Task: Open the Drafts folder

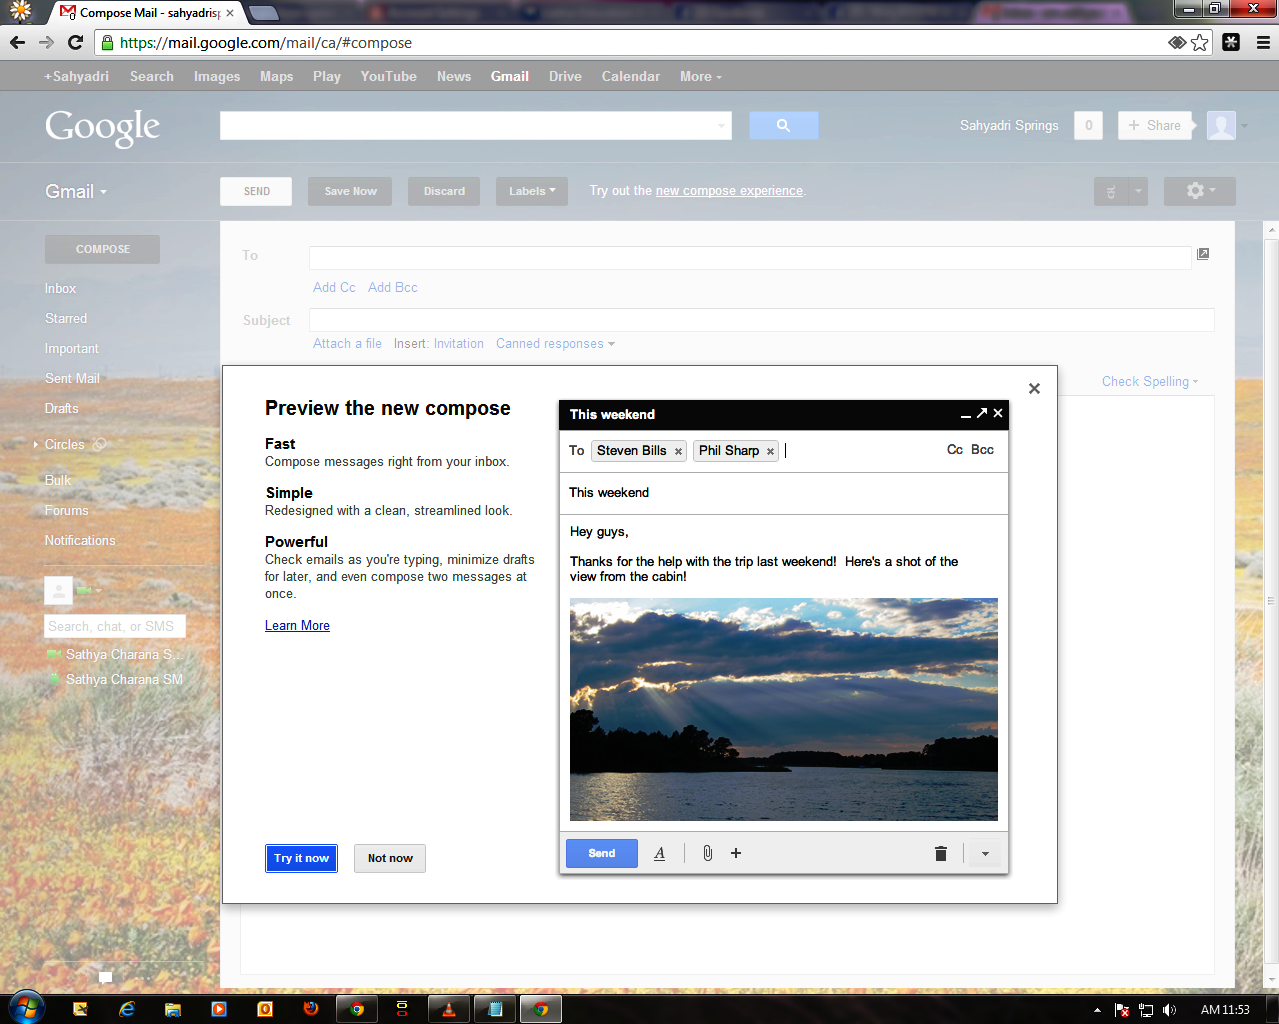Action: pos(61,408)
